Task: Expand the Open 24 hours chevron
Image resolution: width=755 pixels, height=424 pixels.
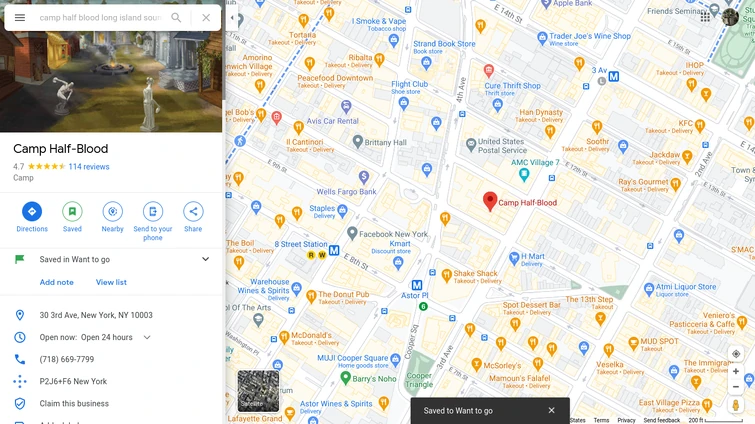Action: click(147, 337)
